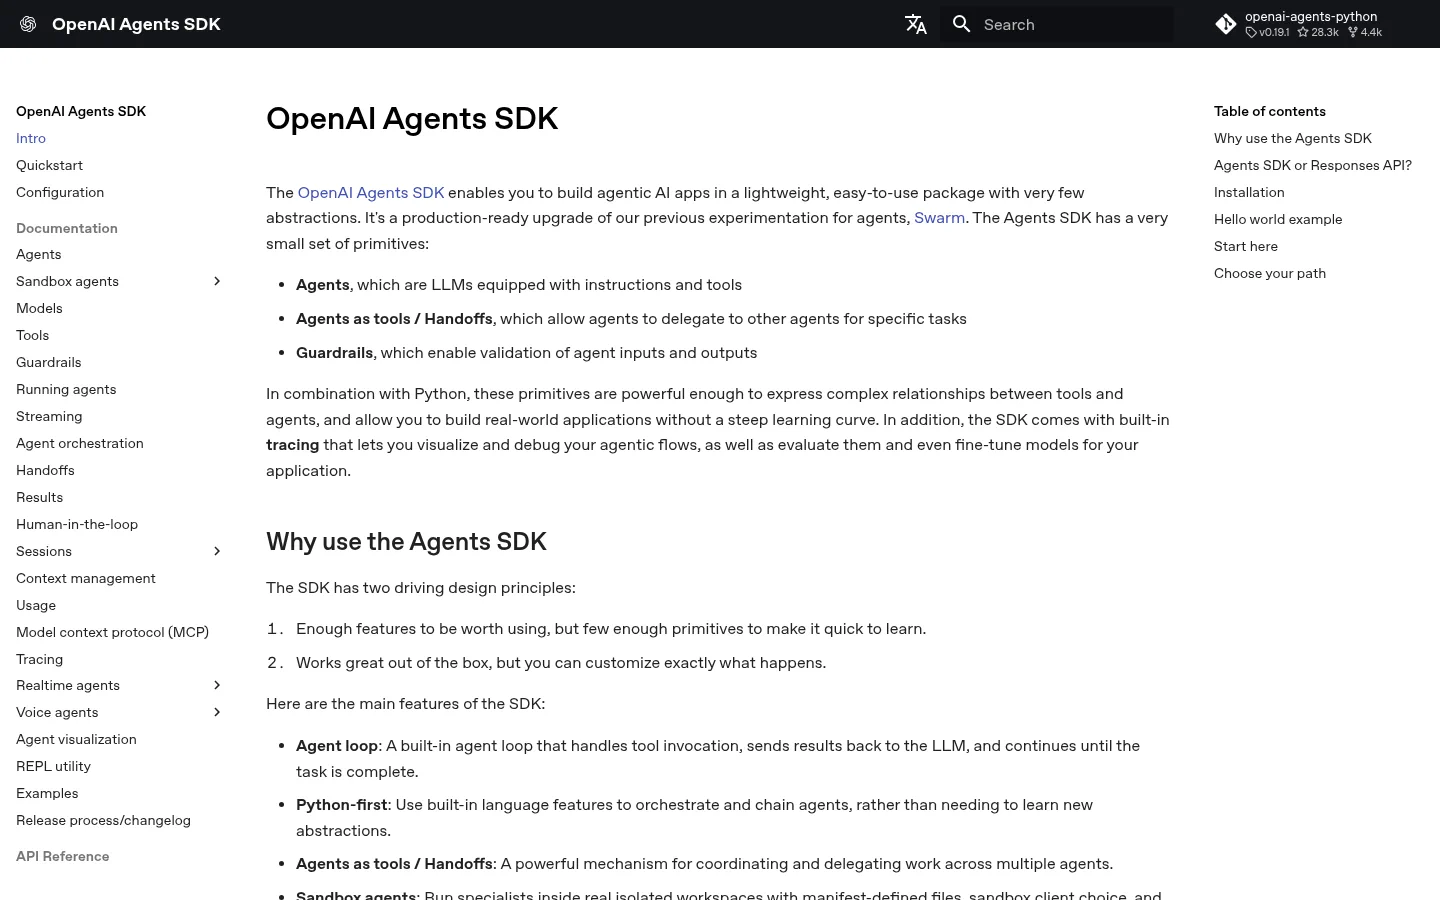This screenshot has height=900, width=1440.
Task: Open the Tools page
Action: tap(32, 335)
